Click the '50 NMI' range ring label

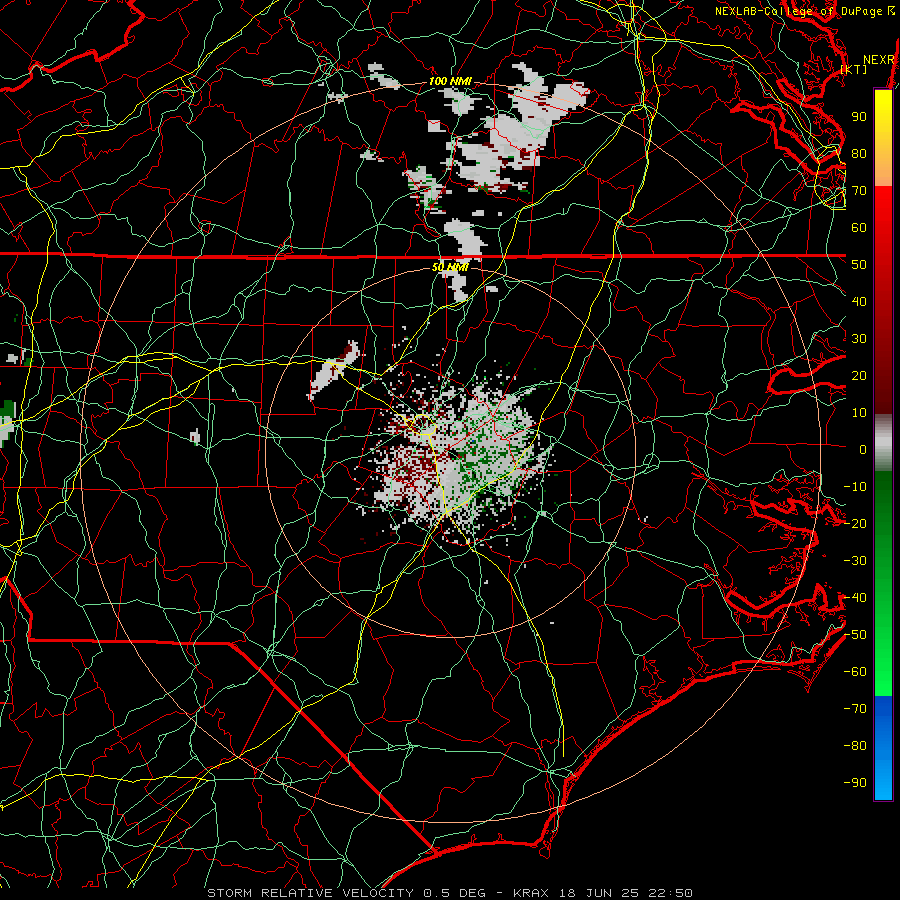450,267
